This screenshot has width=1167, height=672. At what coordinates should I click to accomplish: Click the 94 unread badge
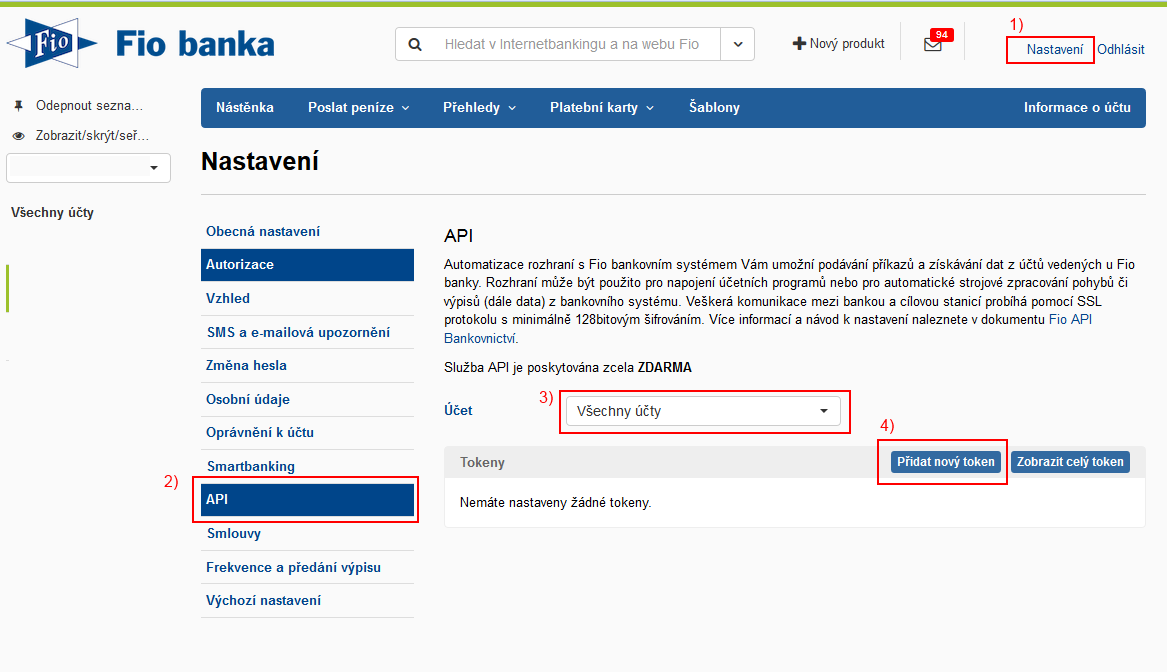pos(941,35)
